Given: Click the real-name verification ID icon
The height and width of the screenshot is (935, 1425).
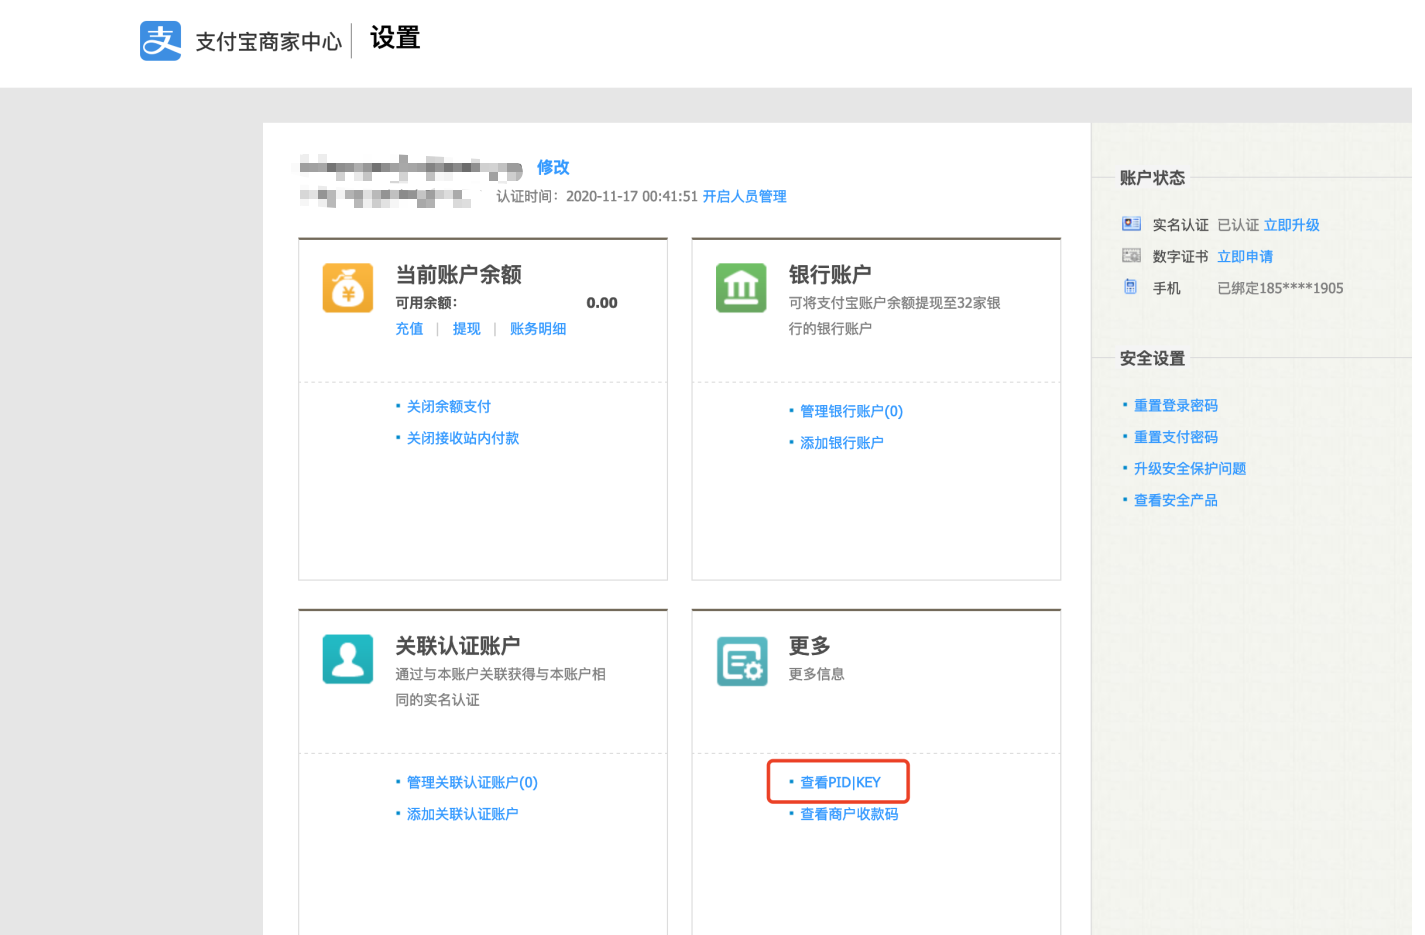Looking at the screenshot, I should [1131, 224].
